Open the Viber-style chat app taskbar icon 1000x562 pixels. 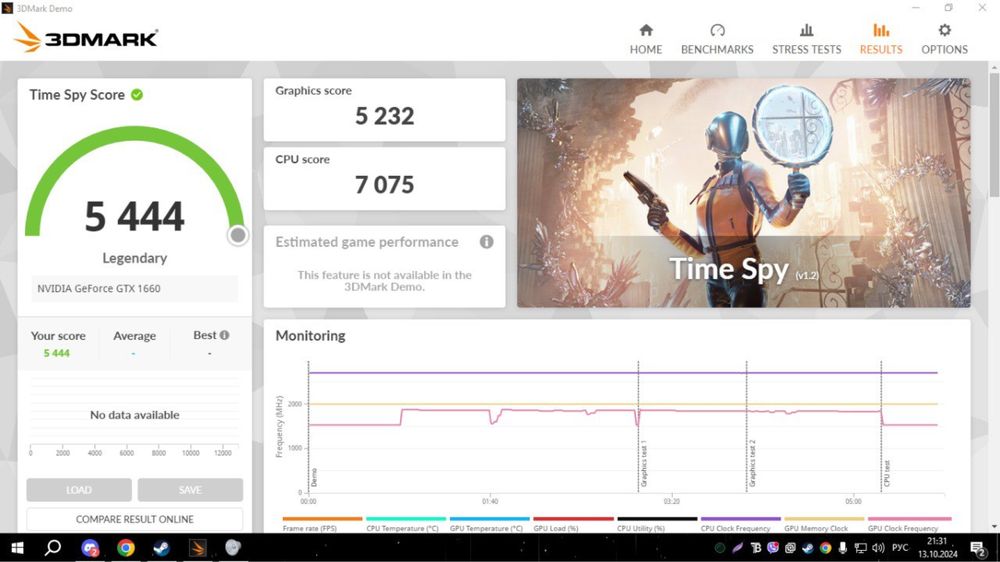point(90,547)
